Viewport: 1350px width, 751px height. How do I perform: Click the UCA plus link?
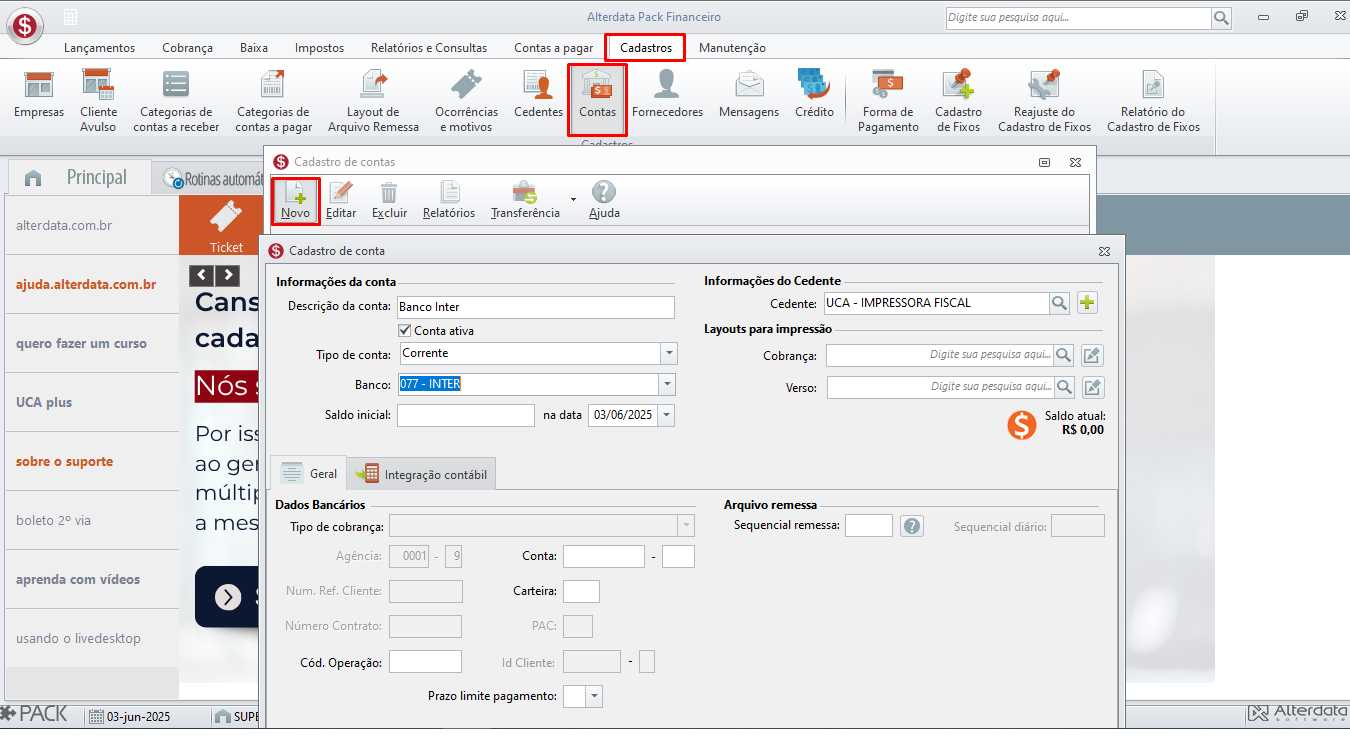[44, 402]
